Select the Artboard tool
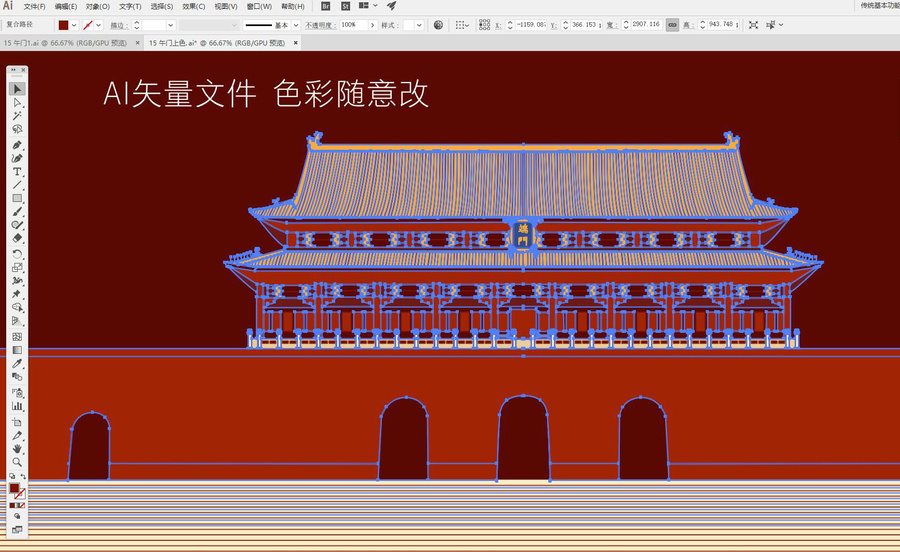900x552 pixels. click(17, 422)
